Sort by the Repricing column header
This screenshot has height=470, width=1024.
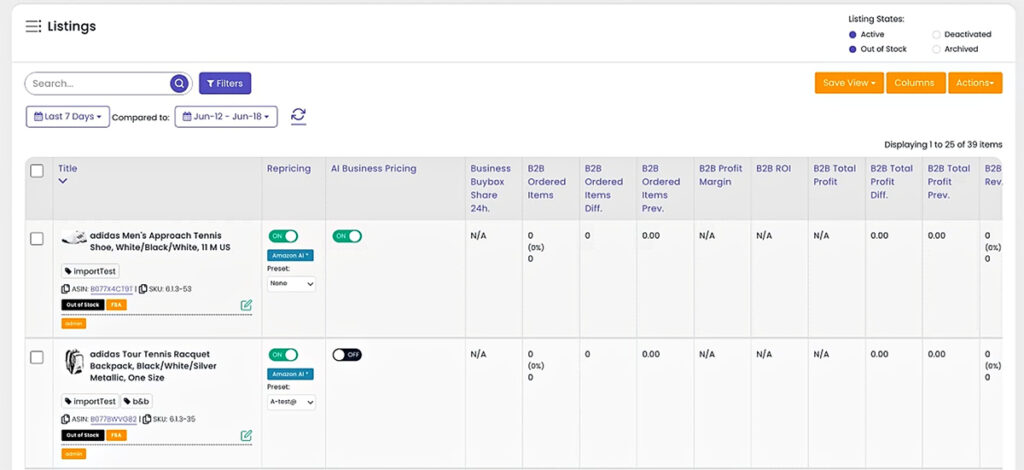click(289, 168)
